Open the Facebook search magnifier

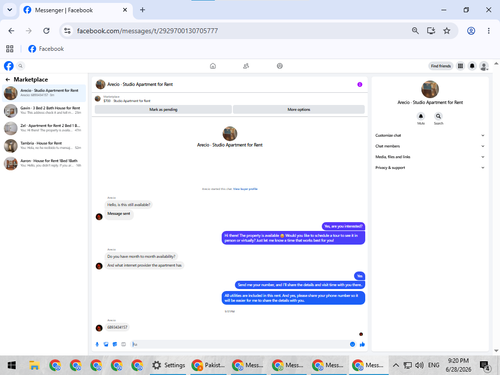tap(20, 66)
